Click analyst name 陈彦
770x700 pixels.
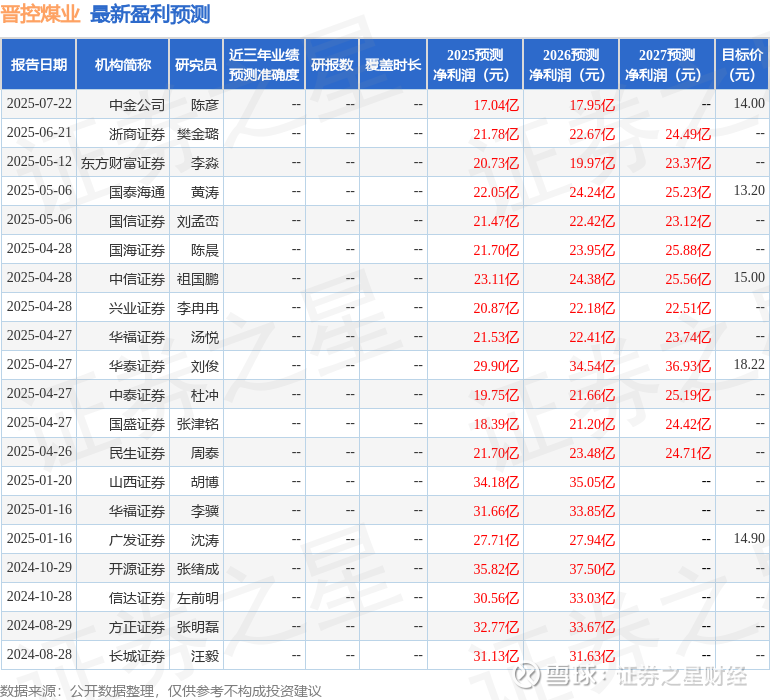click(205, 105)
